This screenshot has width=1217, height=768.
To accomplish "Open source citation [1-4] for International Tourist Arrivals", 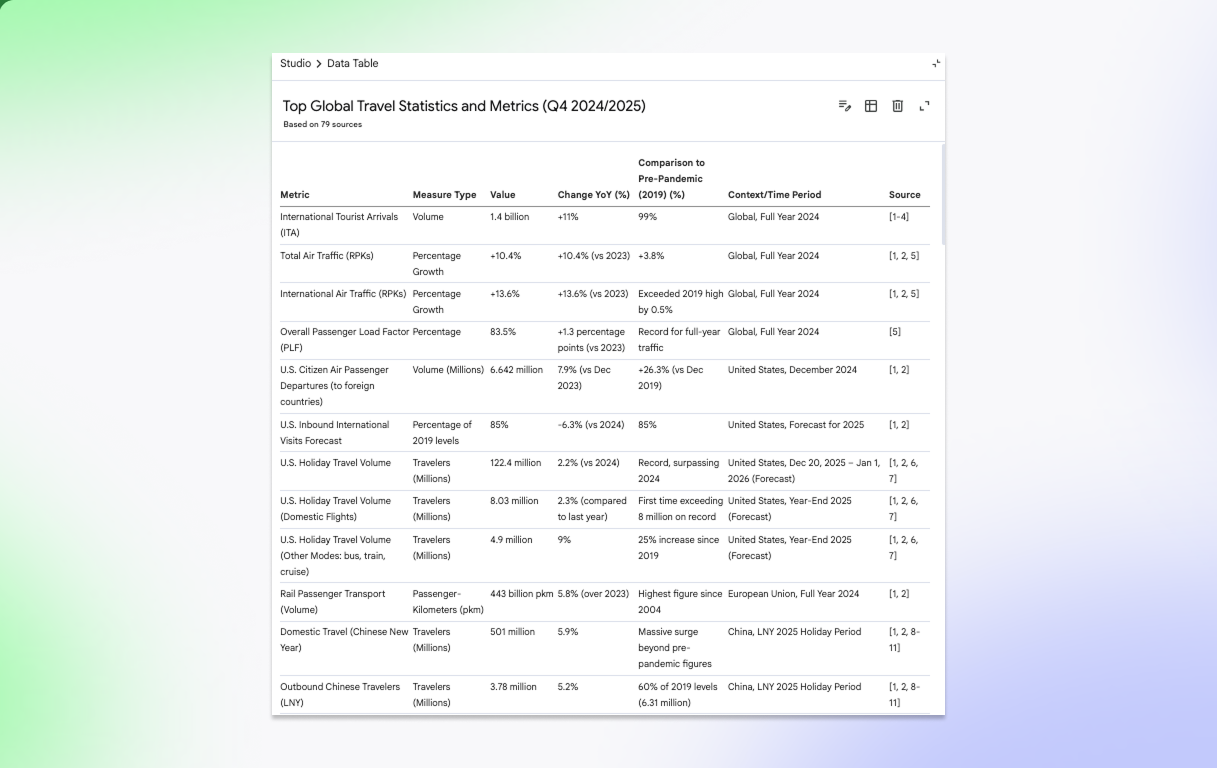I will point(899,217).
